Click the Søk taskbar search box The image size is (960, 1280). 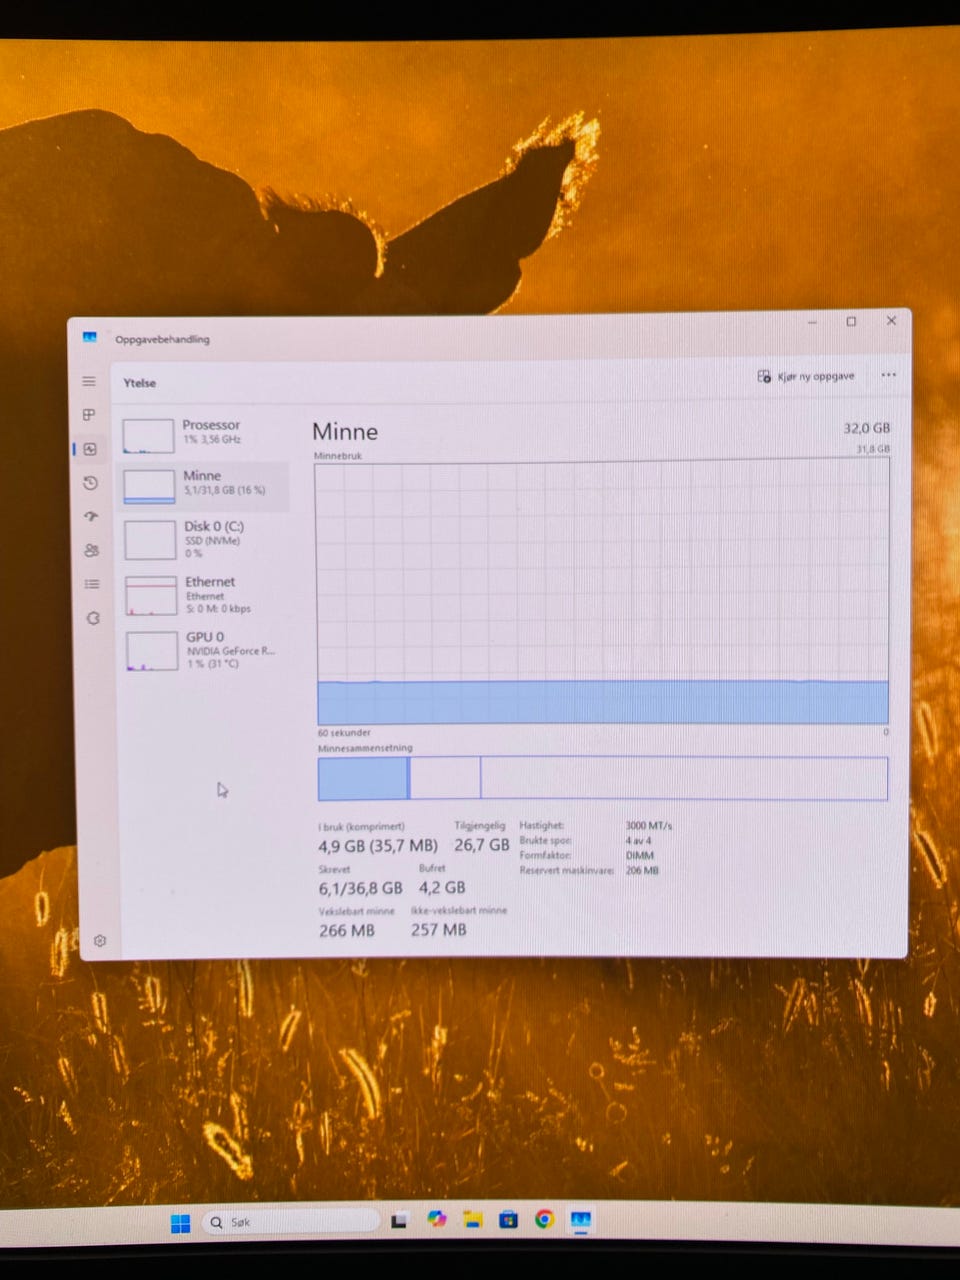tap(291, 1222)
